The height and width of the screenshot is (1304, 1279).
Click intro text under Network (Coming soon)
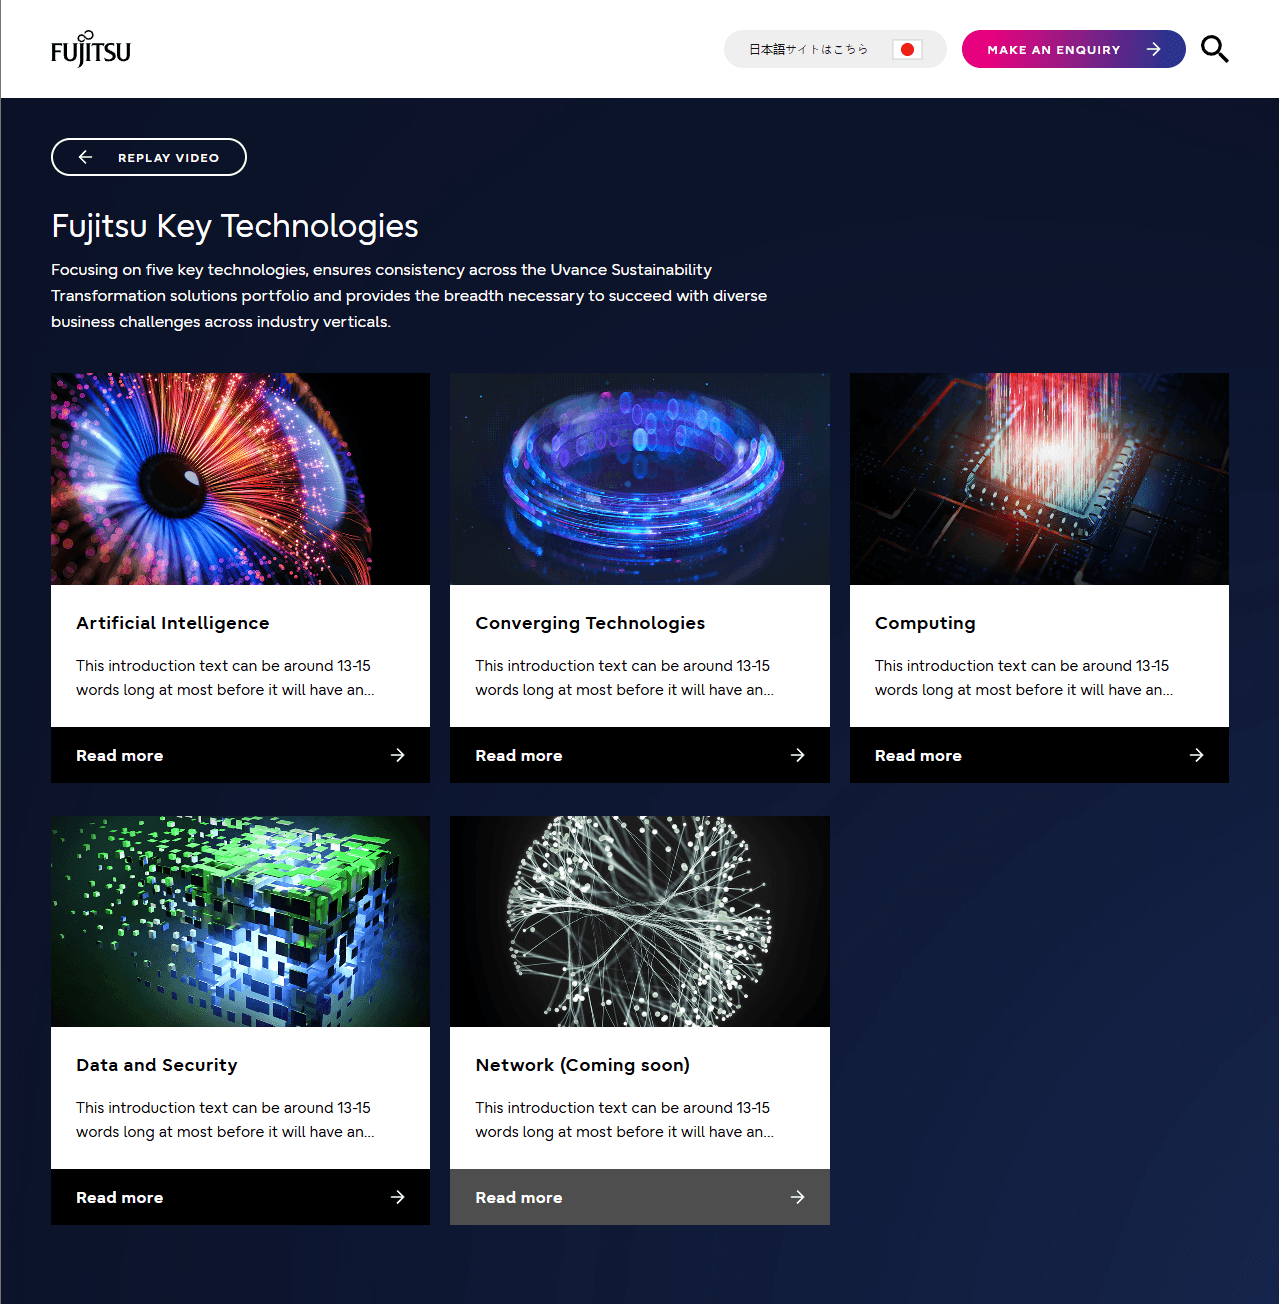pos(624,1120)
